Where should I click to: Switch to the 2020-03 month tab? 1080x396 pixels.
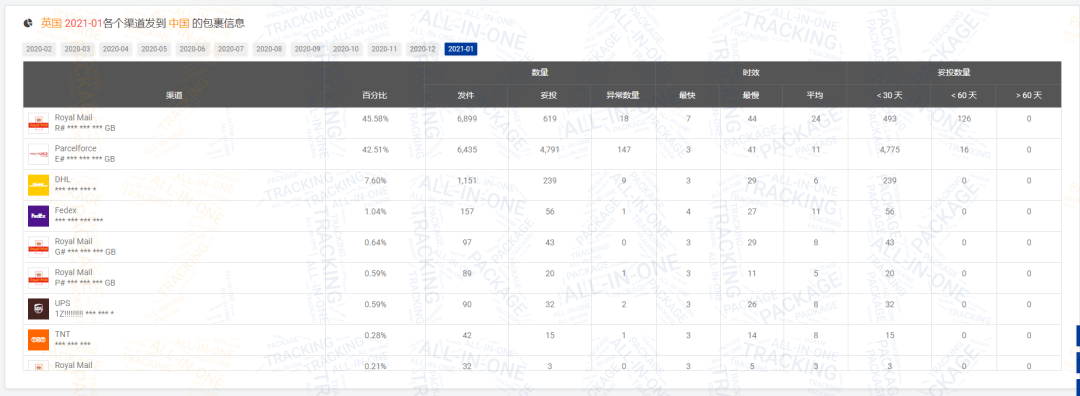(x=77, y=49)
